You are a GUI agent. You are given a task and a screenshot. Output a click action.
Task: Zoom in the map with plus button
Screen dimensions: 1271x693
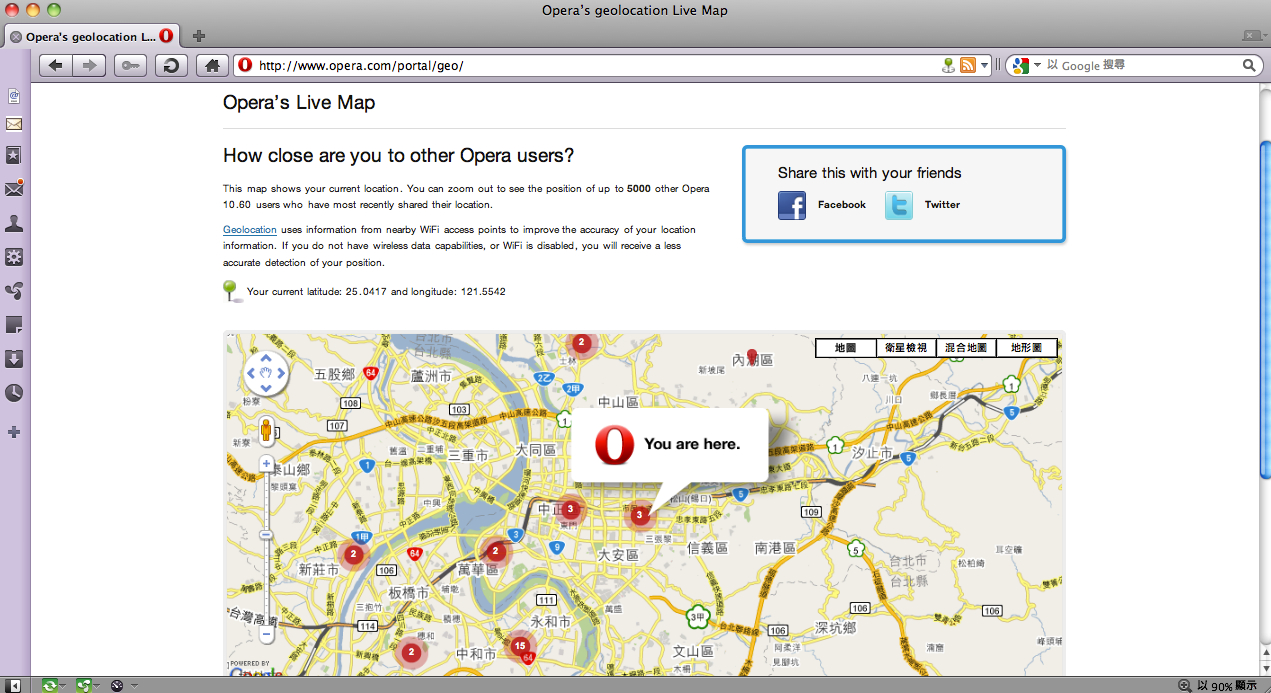click(x=266, y=463)
